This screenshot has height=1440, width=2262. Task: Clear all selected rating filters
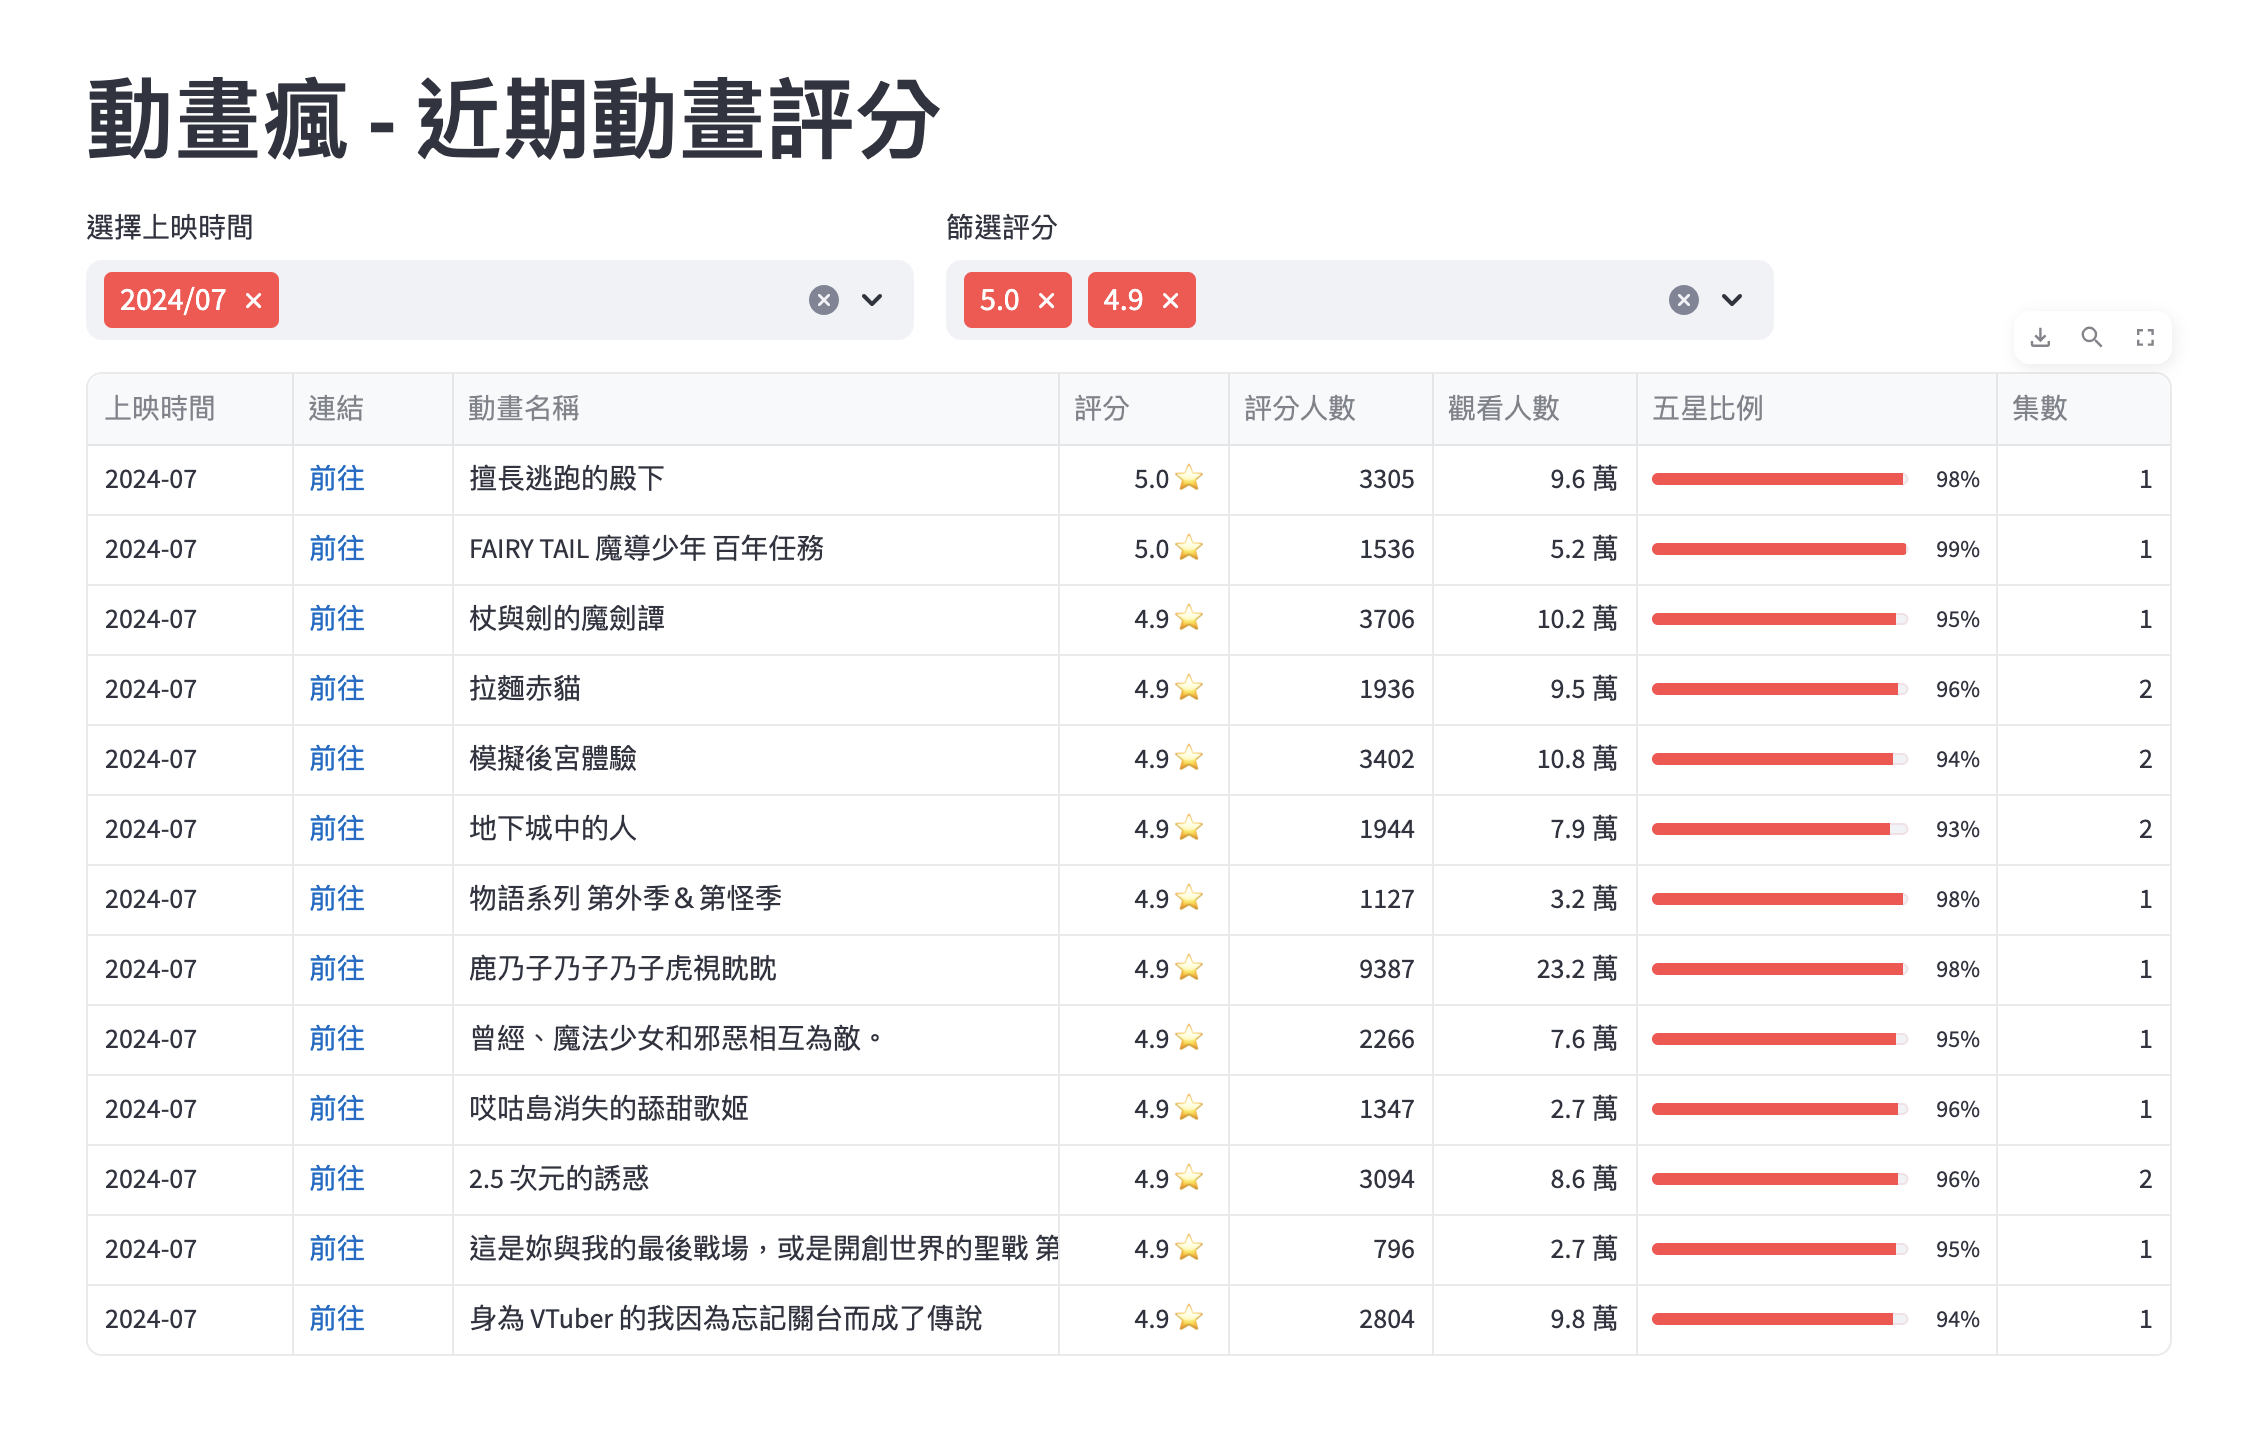pos(1684,300)
